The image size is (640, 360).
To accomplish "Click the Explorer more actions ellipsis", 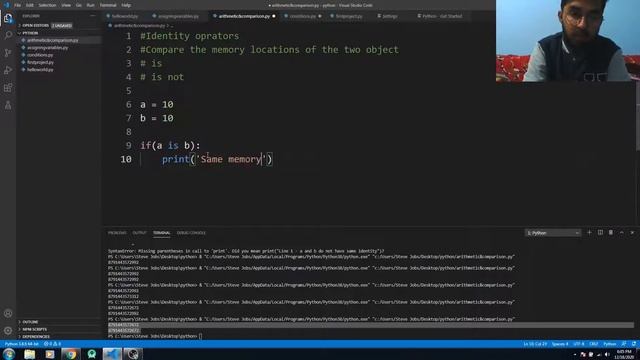I will (93, 16).
